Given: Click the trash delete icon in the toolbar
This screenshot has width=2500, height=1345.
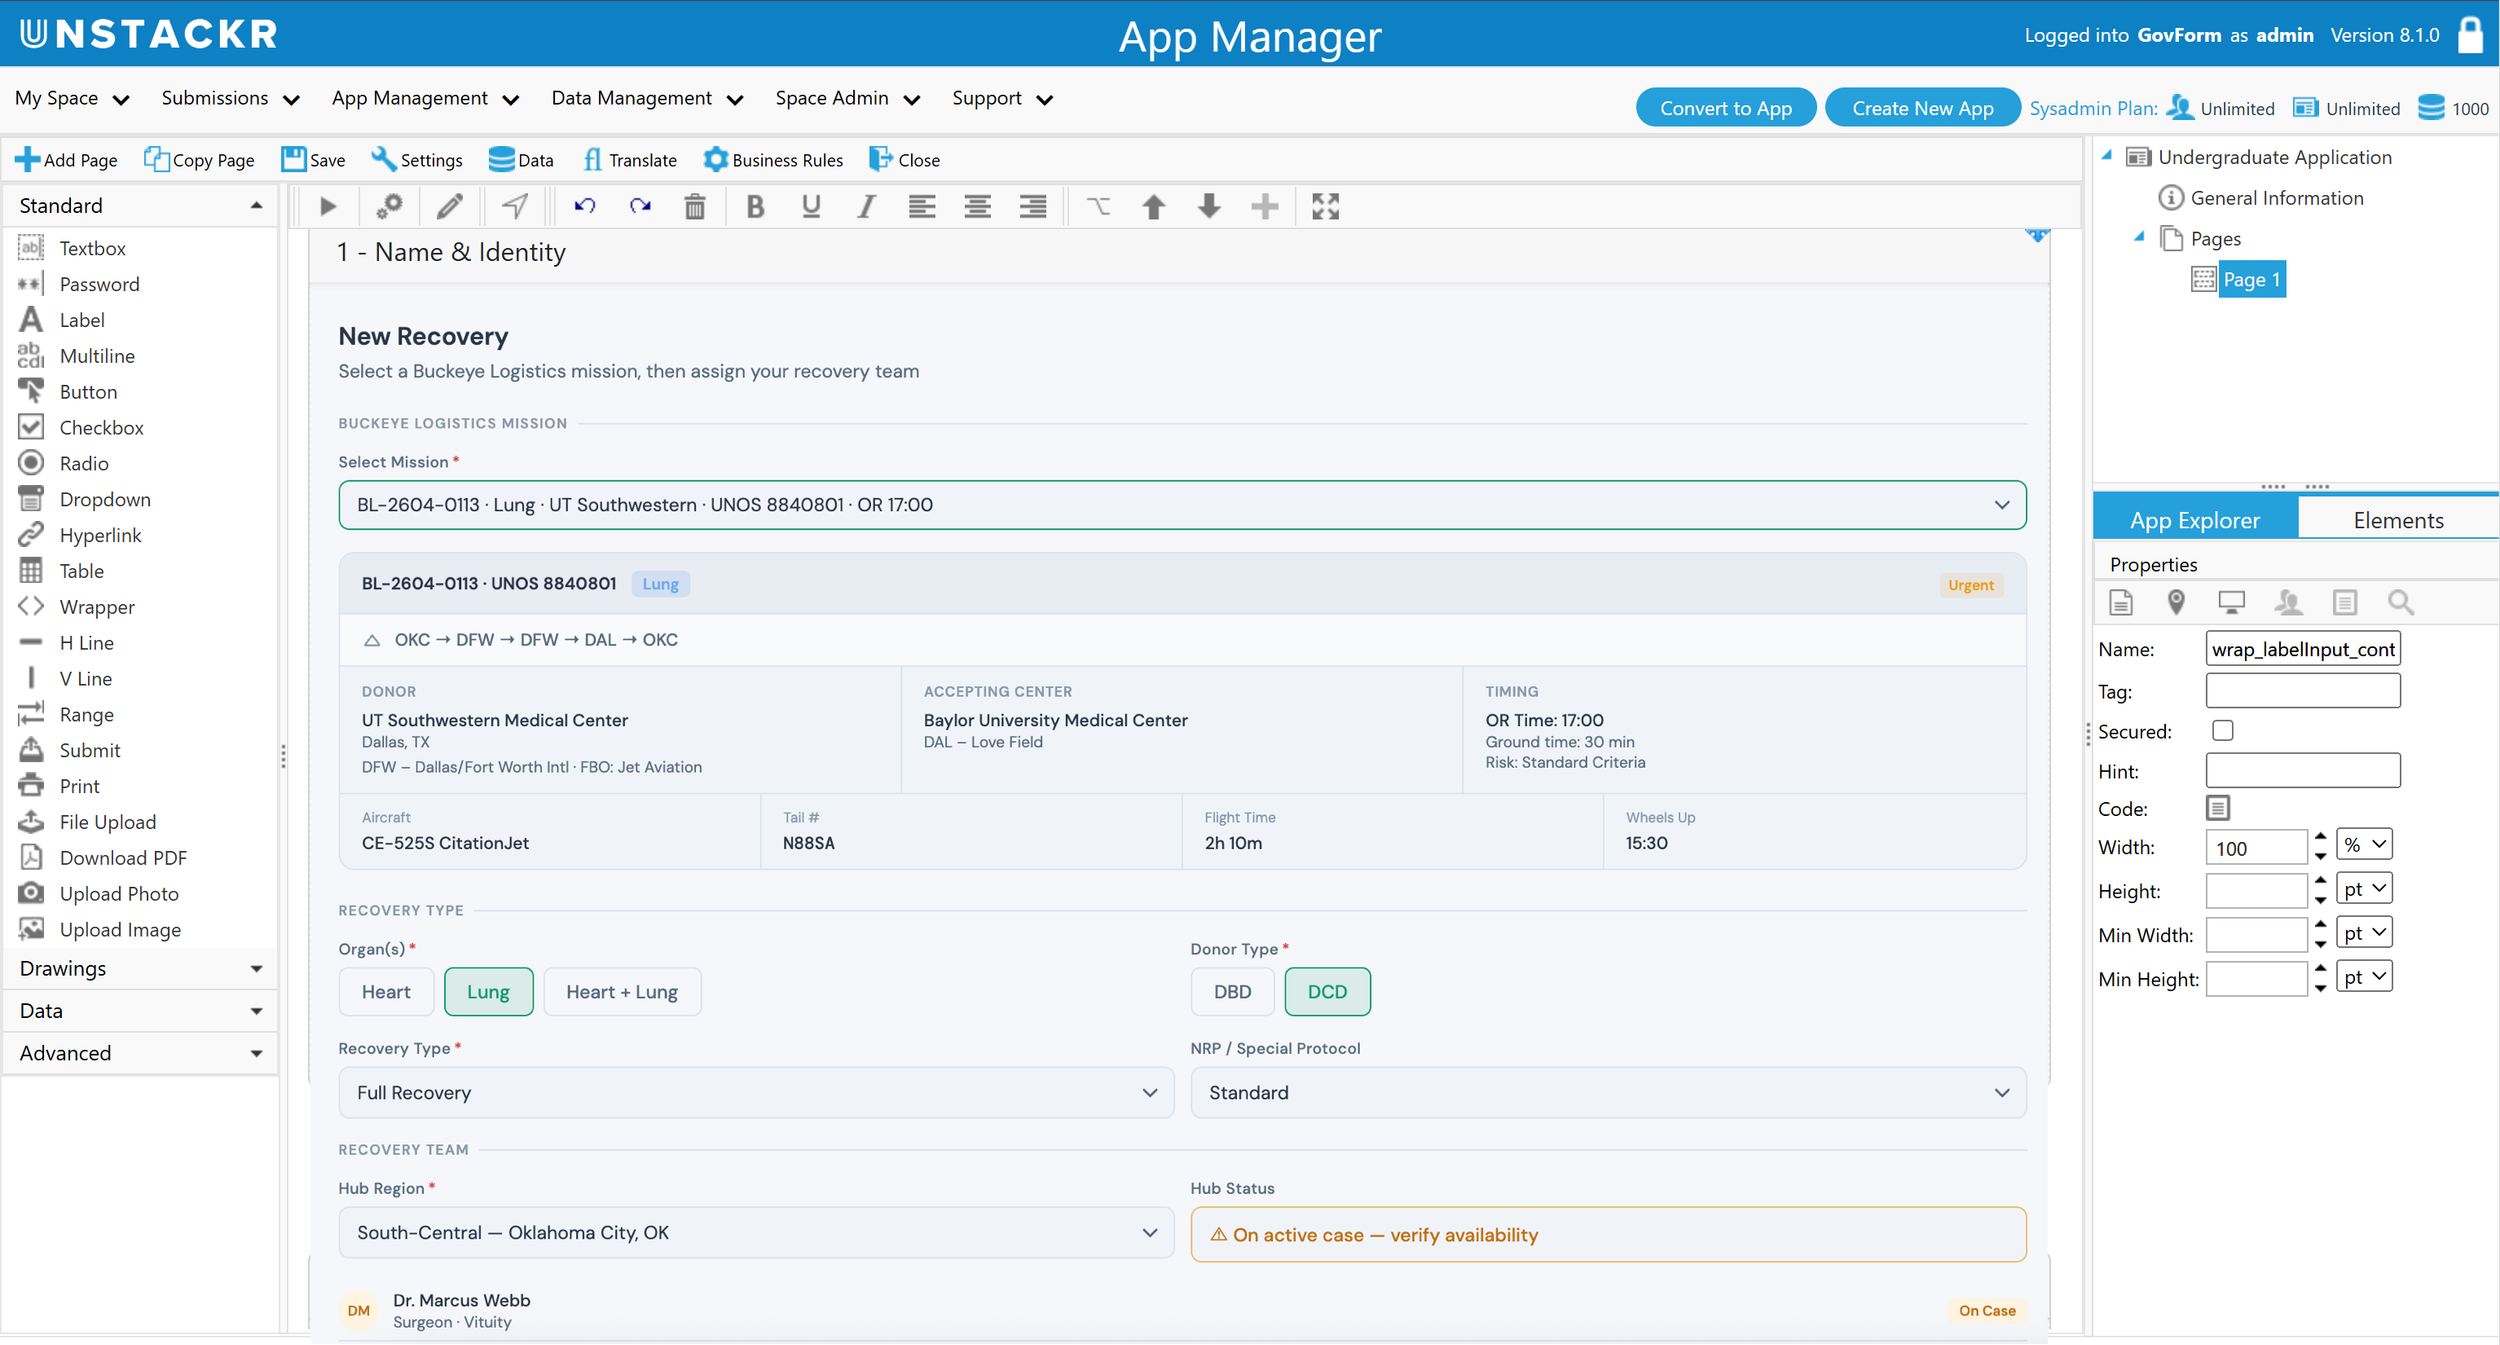Looking at the screenshot, I should (x=695, y=207).
